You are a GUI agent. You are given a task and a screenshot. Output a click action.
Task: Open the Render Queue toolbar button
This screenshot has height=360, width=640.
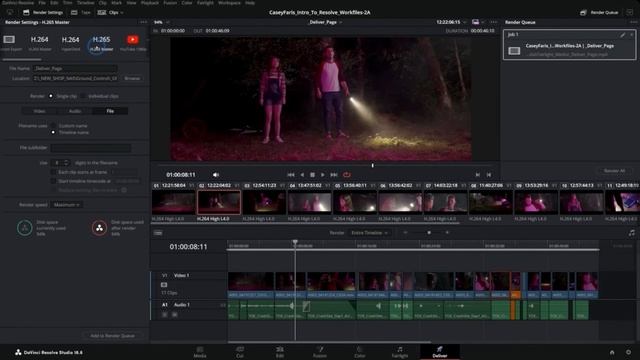599,13
